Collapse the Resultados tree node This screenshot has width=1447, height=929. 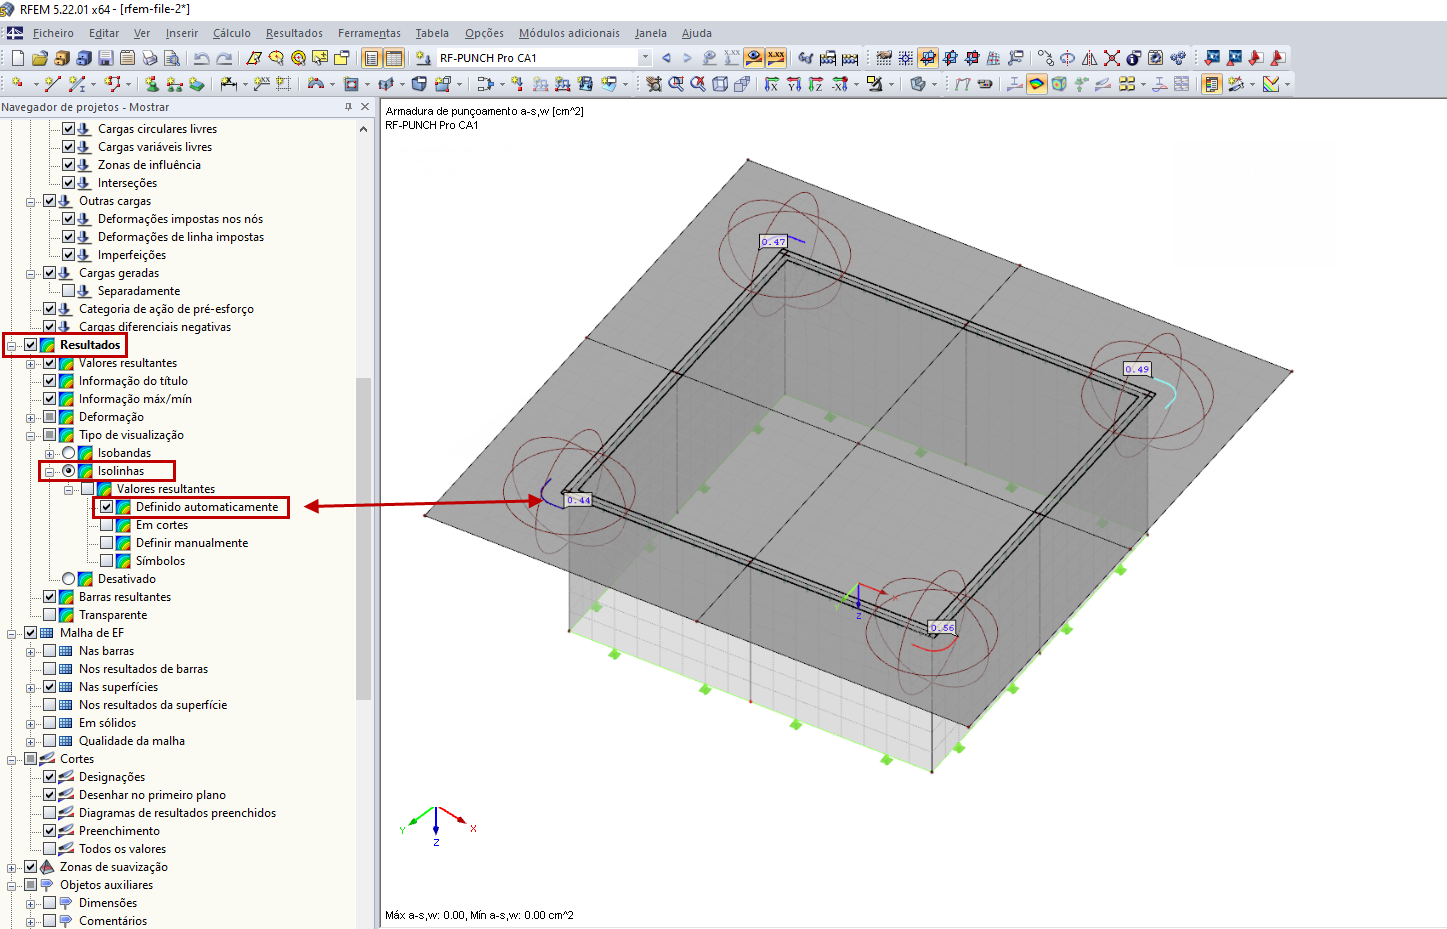tap(12, 345)
